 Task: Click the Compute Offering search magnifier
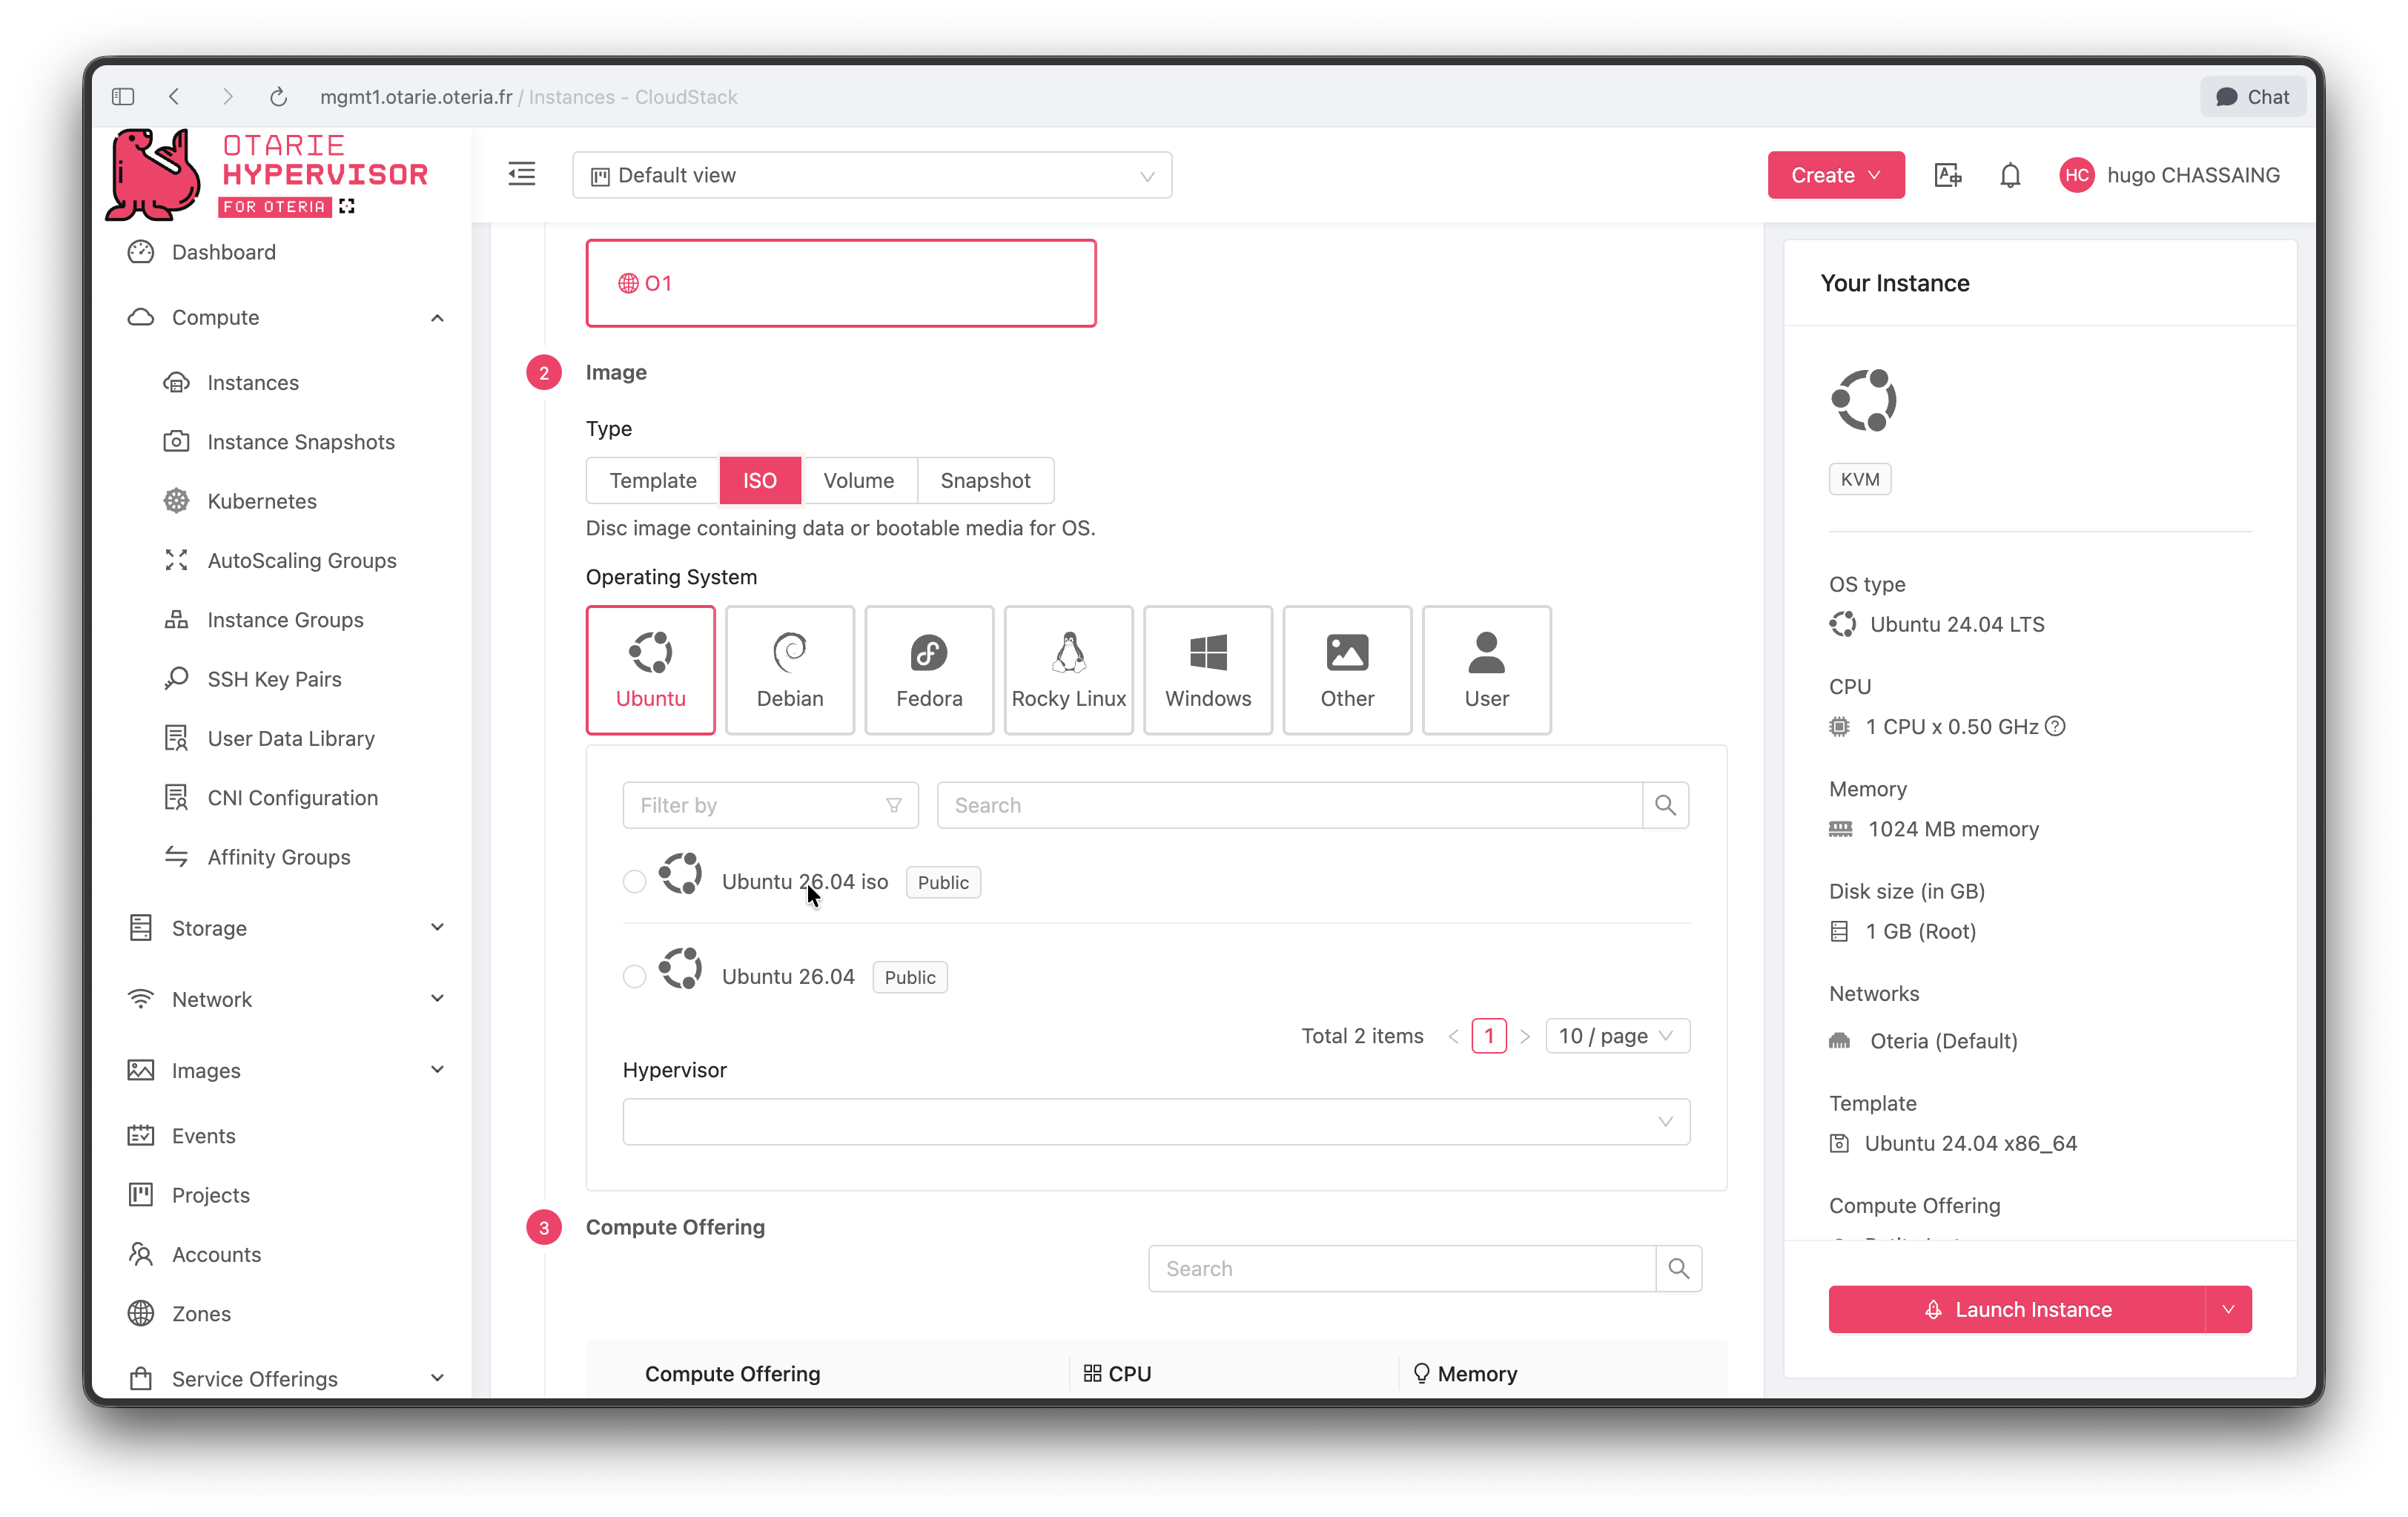[x=1679, y=1268]
